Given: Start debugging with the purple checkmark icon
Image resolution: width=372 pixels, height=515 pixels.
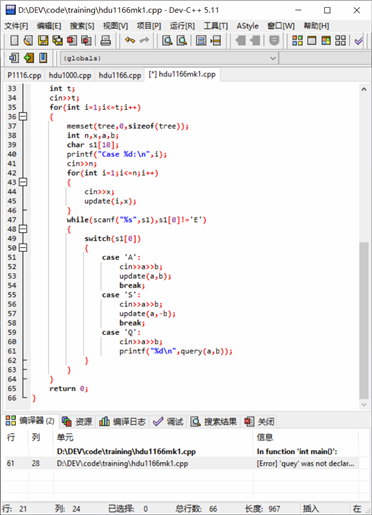Looking at the screenshot, I should (359, 41).
